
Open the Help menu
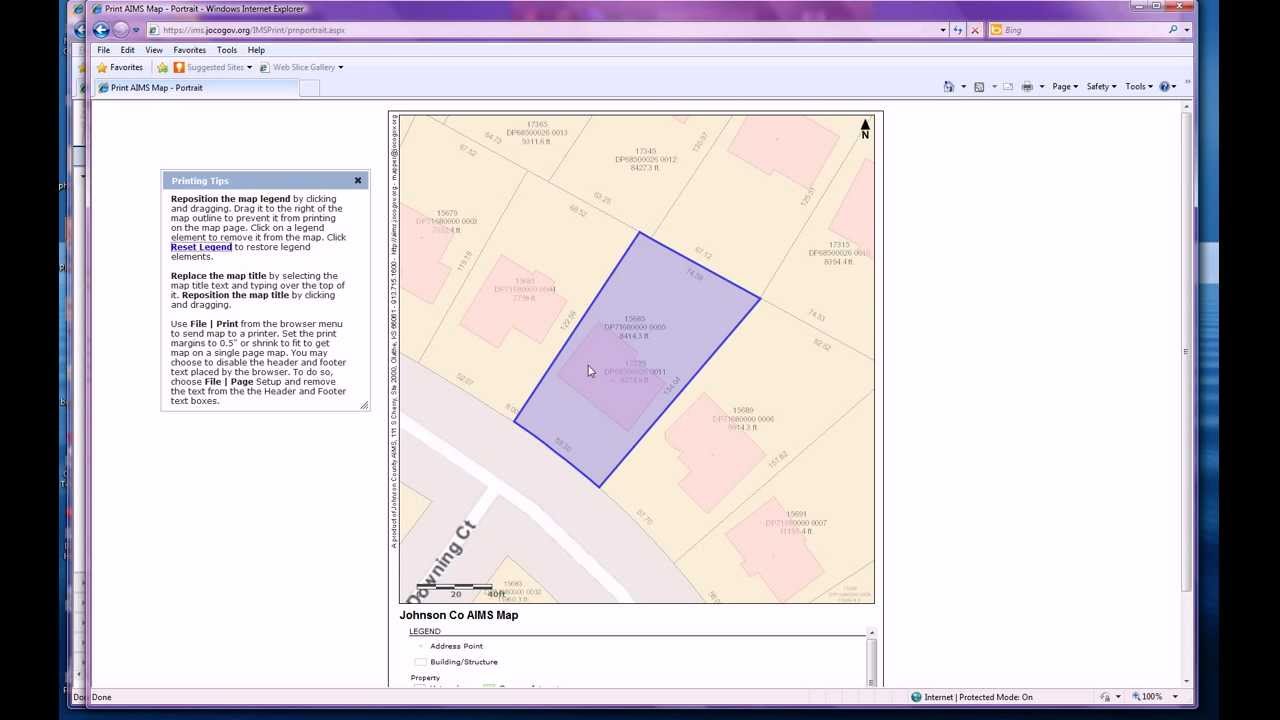click(x=256, y=50)
